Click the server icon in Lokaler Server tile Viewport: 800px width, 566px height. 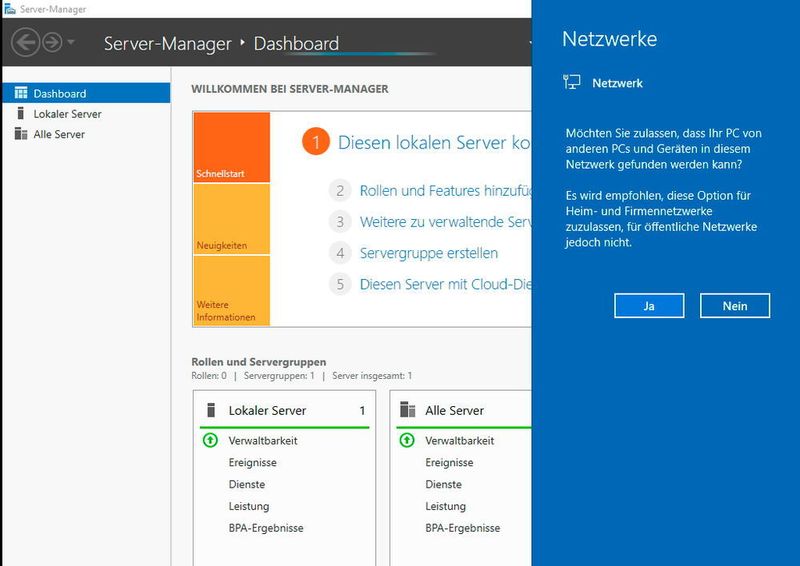click(211, 410)
